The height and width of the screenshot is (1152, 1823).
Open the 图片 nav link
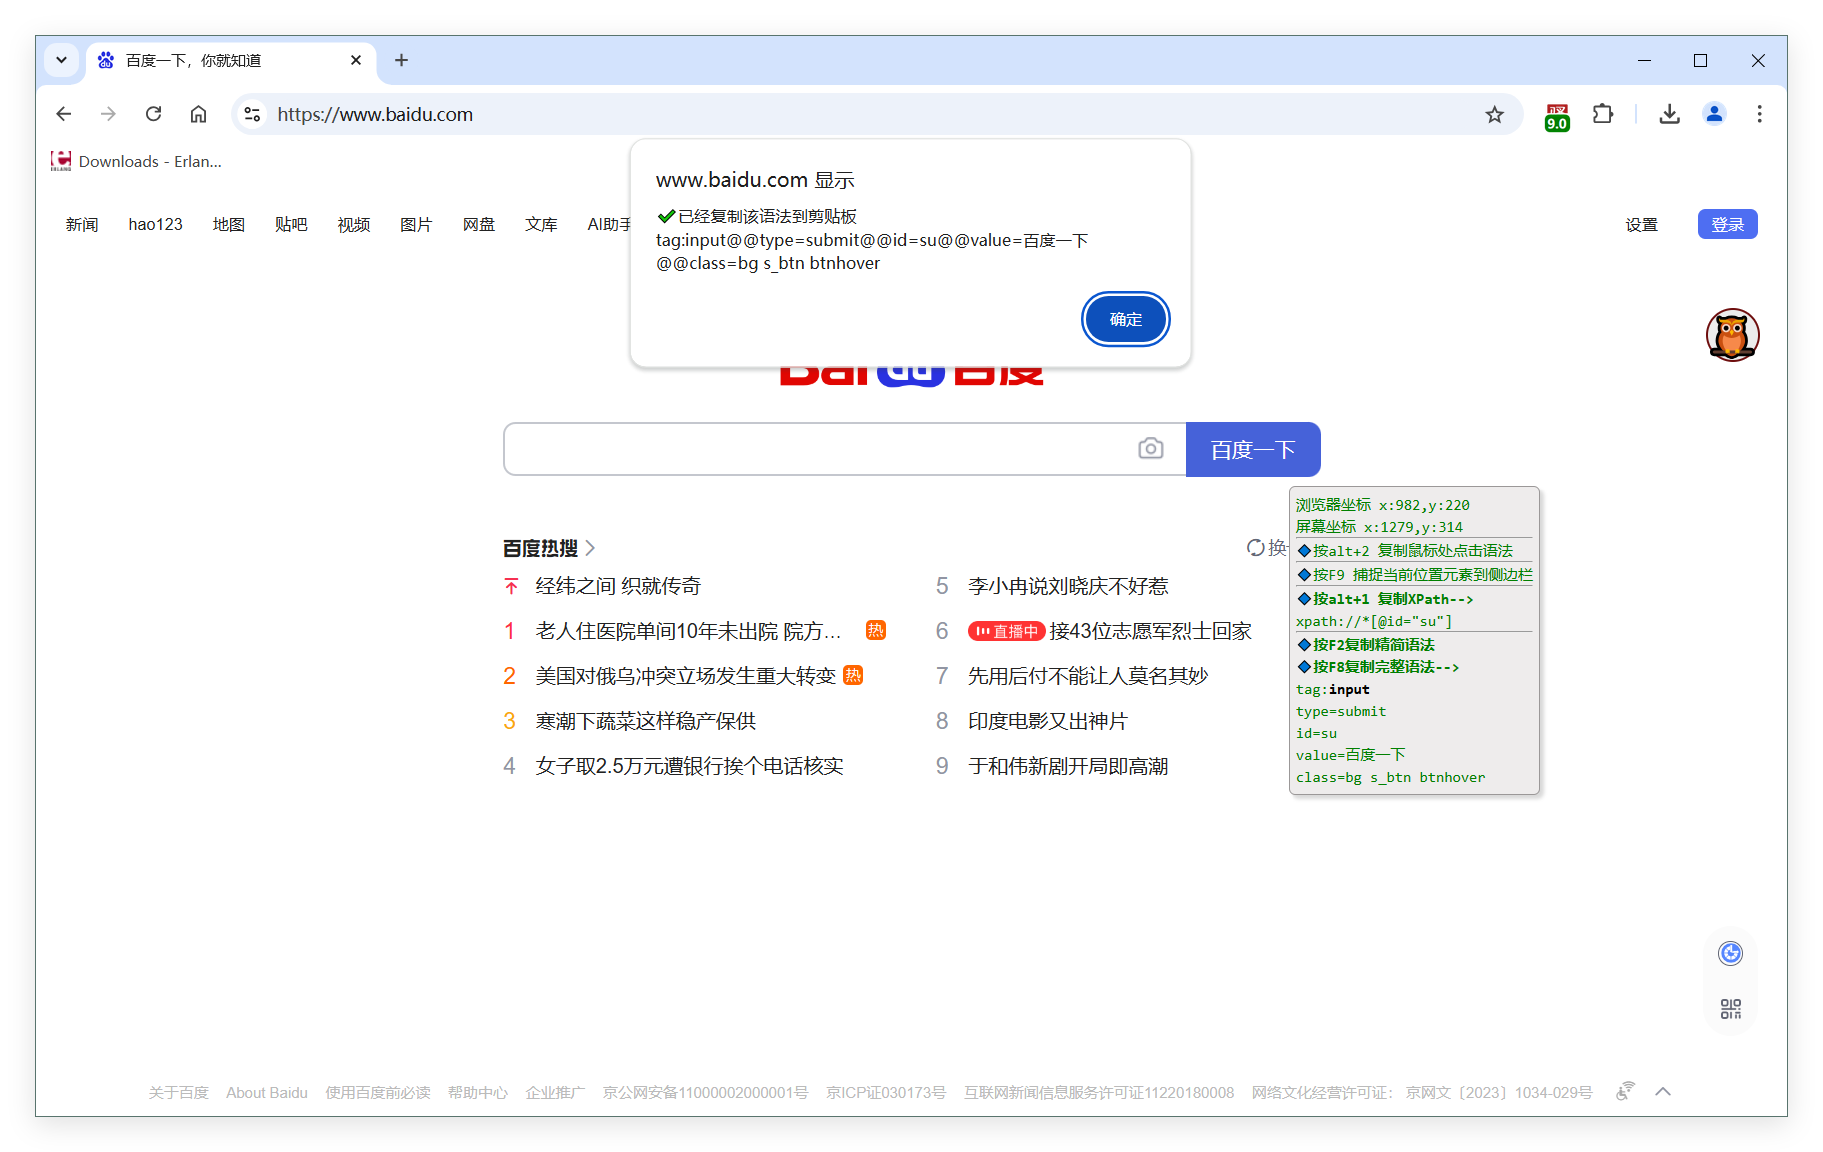click(x=416, y=224)
